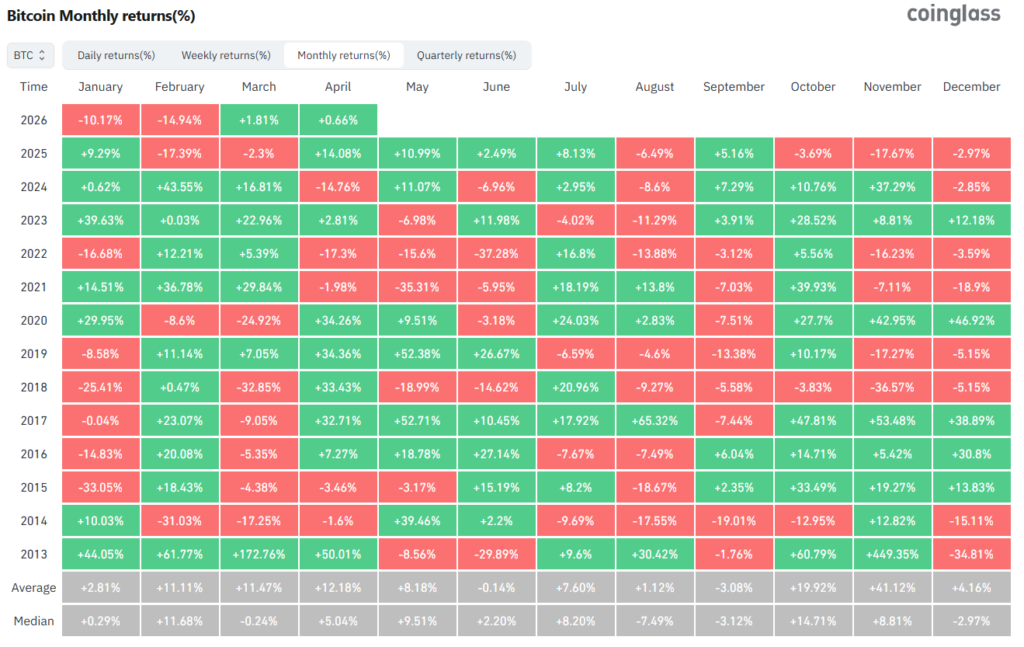Screen dimensions: 1024x647
Task: Select the Monthly returns(%) tab
Action: point(344,55)
